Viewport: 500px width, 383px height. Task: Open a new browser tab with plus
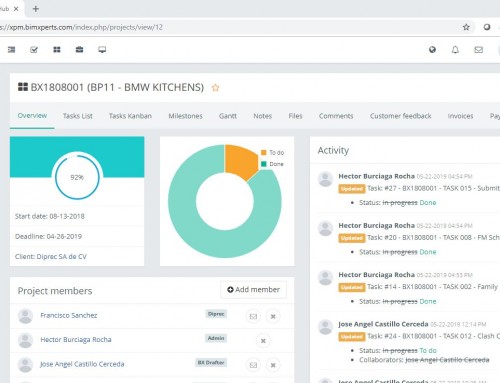(36, 9)
